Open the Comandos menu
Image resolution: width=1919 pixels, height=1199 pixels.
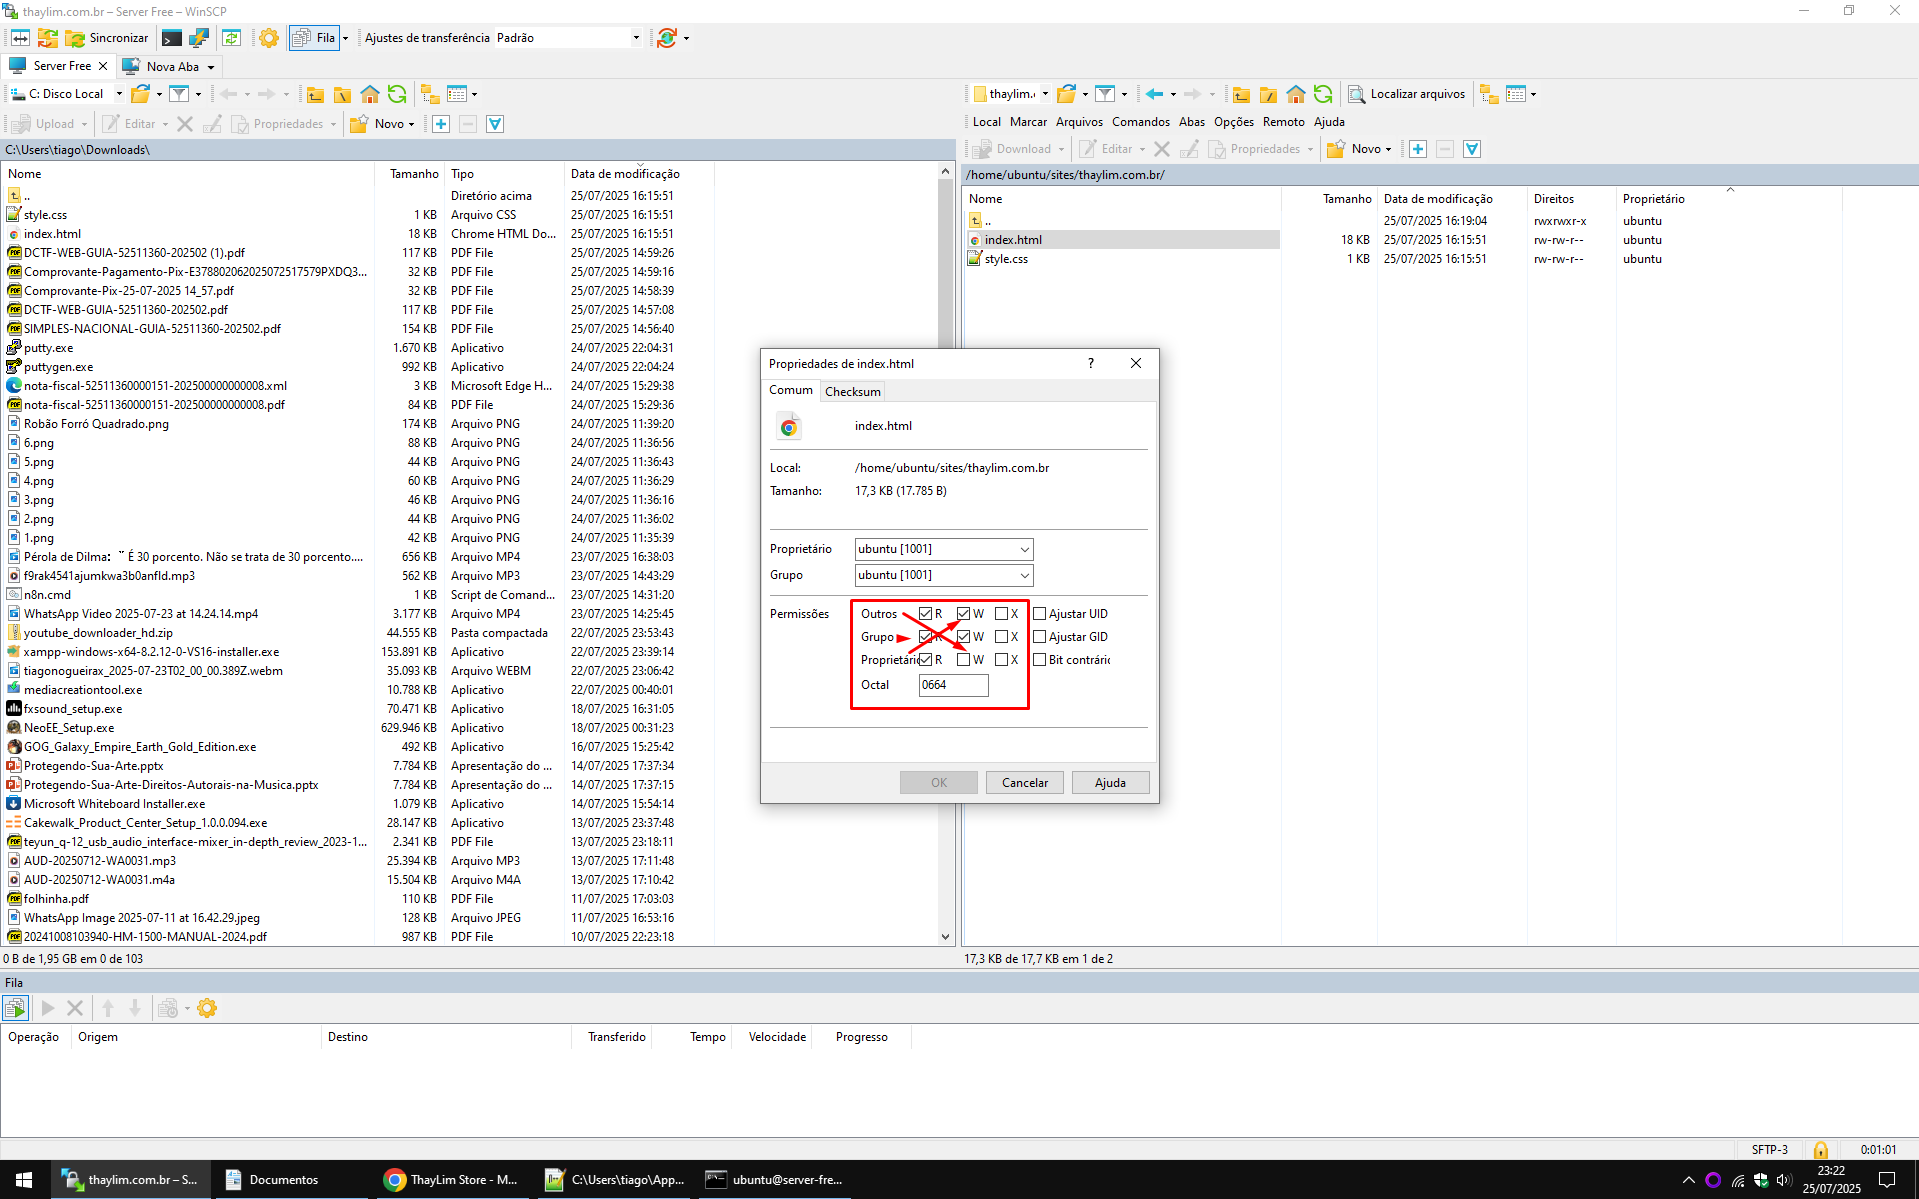[x=1140, y=122]
